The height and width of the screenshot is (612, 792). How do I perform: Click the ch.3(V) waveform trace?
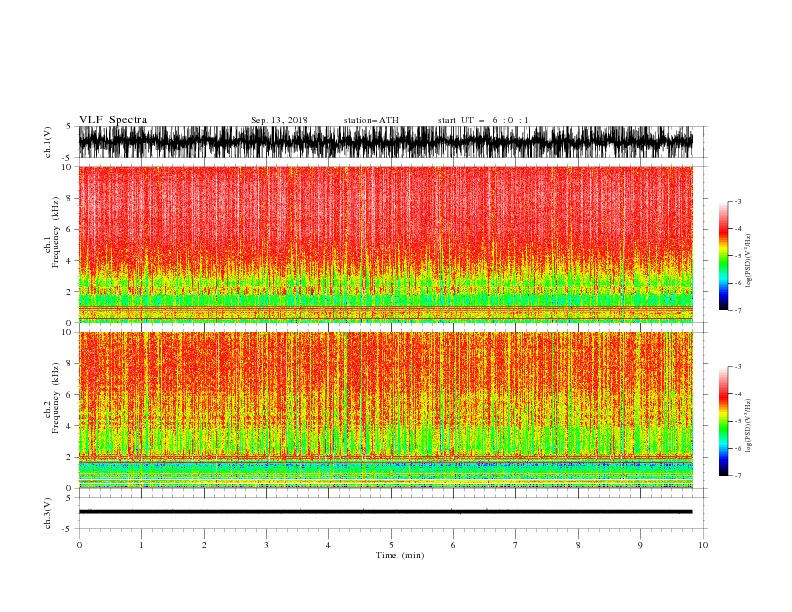[386, 512]
